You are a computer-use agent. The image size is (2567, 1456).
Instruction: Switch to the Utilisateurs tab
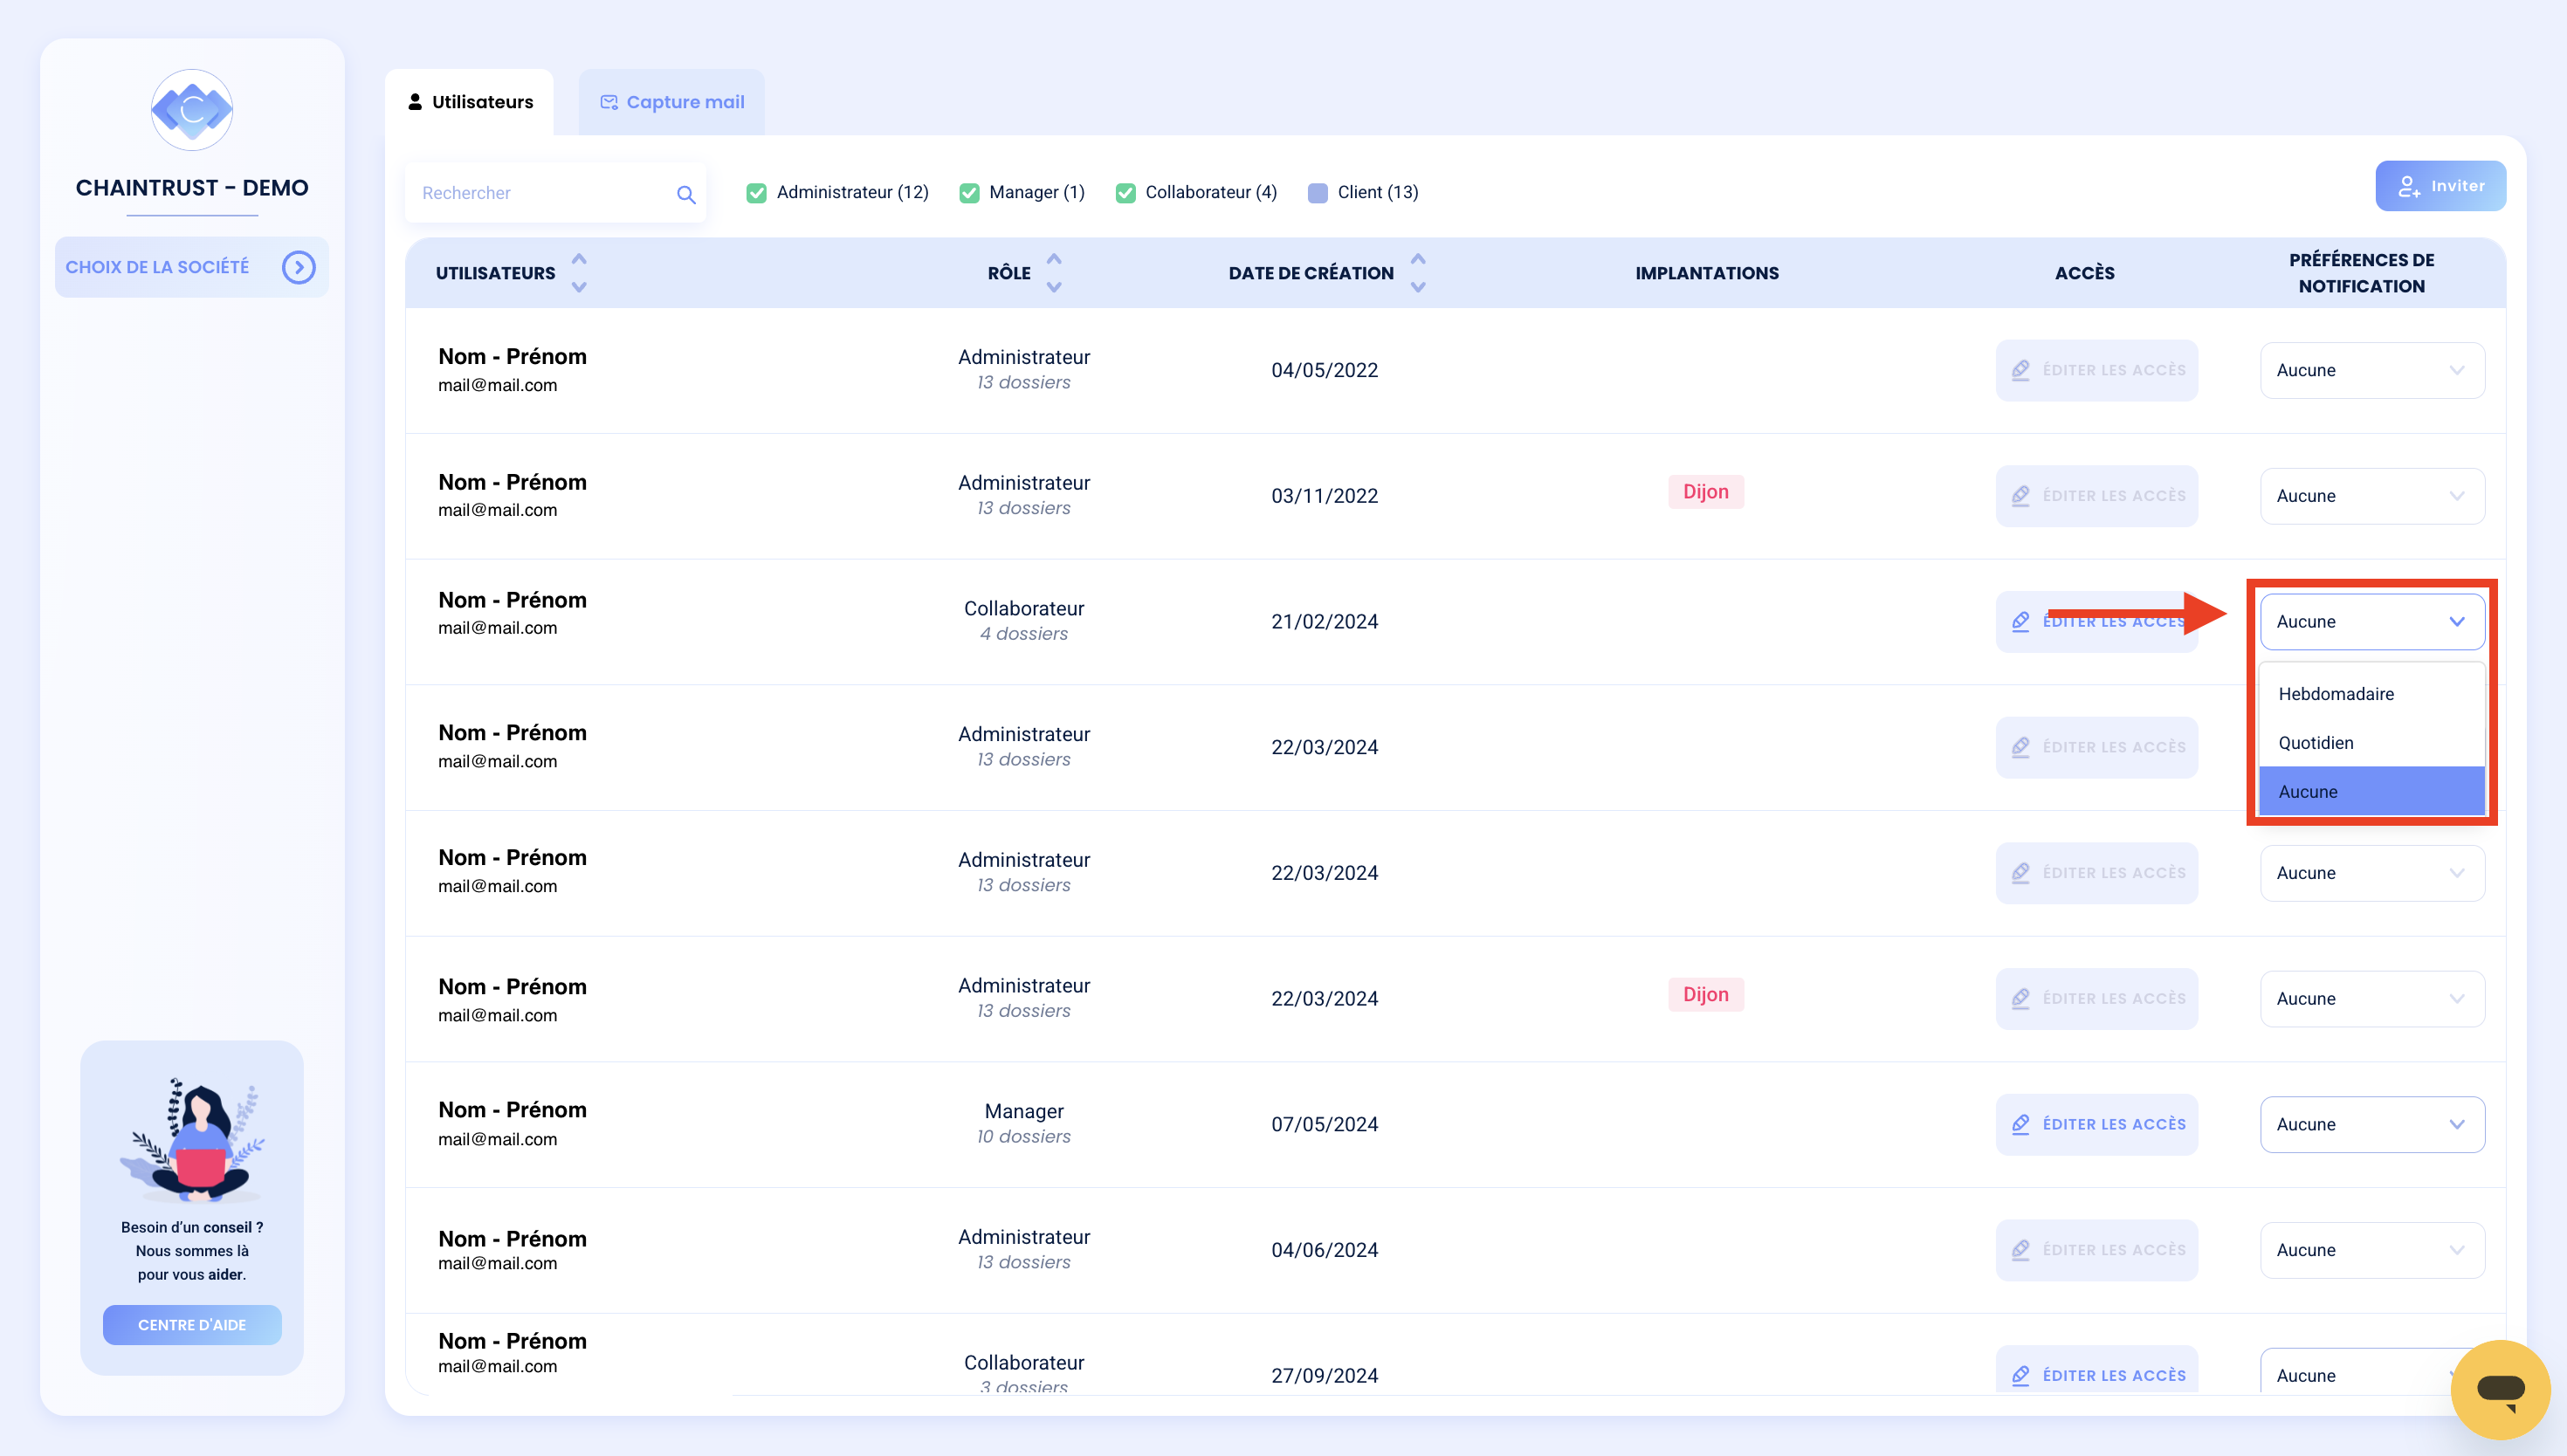pyautogui.click(x=470, y=102)
